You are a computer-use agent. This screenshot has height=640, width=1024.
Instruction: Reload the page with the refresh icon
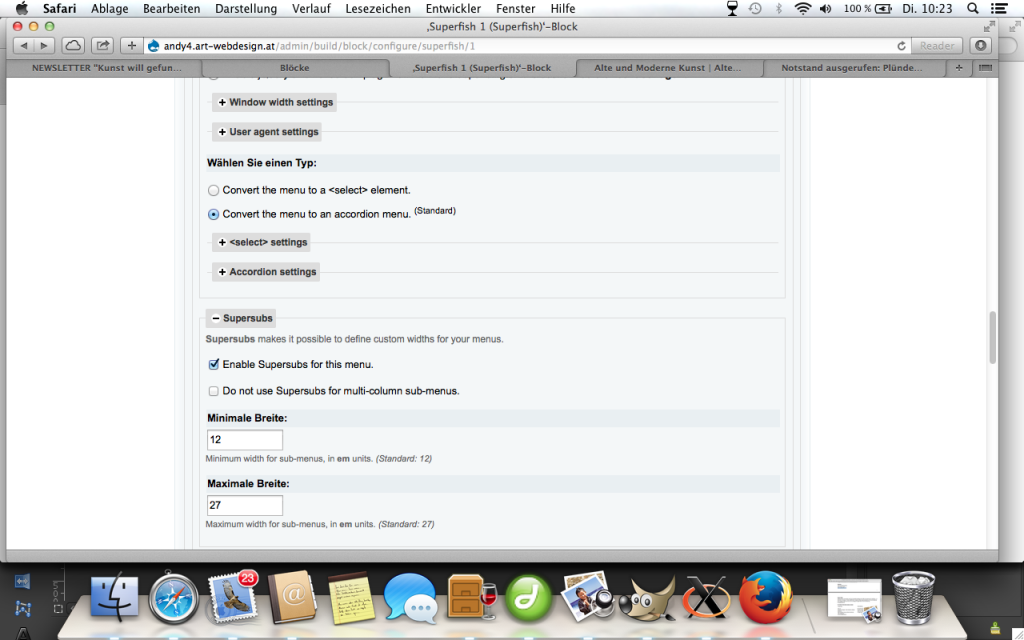tap(901, 46)
